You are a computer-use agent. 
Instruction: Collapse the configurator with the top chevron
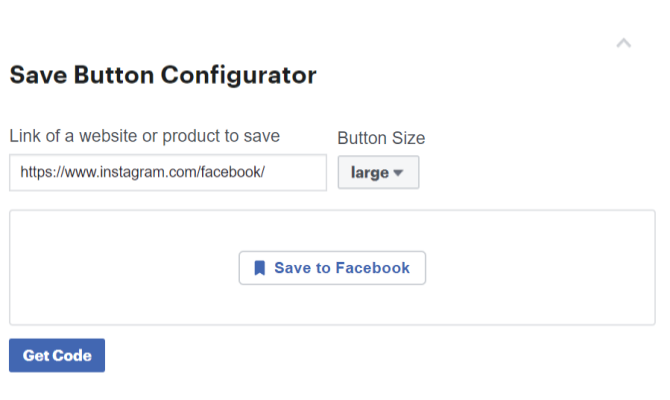tap(624, 43)
